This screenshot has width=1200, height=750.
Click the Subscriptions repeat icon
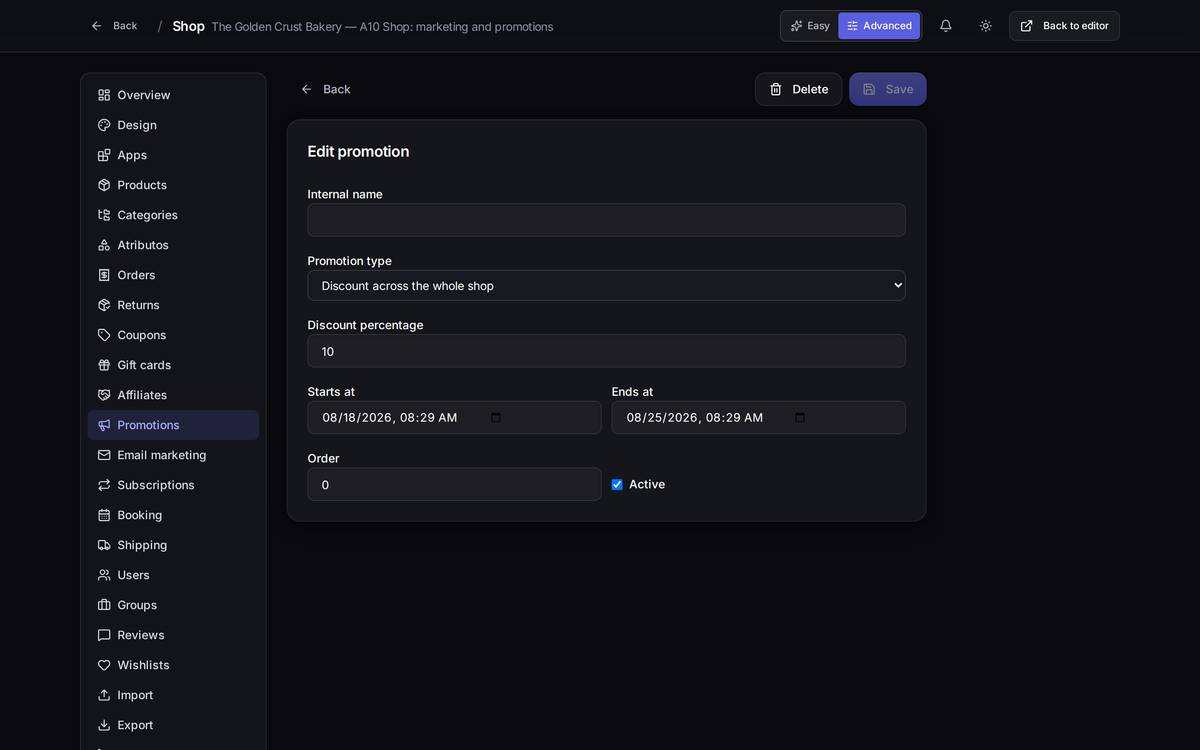click(x=104, y=485)
